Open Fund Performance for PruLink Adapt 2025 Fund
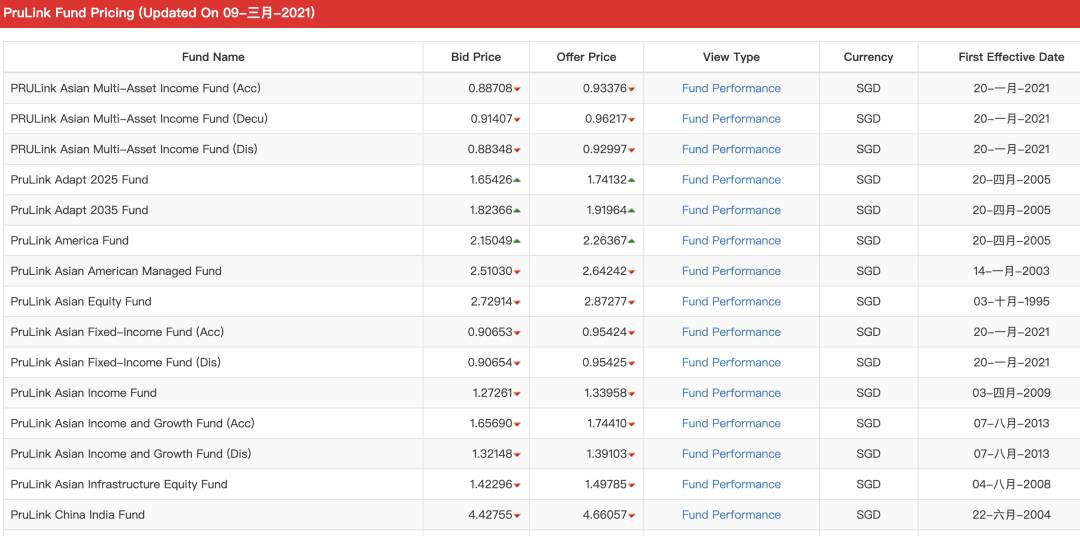 731,180
